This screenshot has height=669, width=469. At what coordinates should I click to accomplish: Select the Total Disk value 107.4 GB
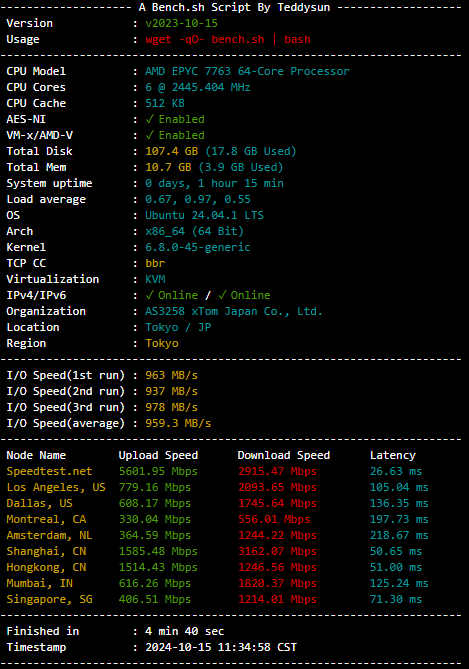tap(172, 151)
